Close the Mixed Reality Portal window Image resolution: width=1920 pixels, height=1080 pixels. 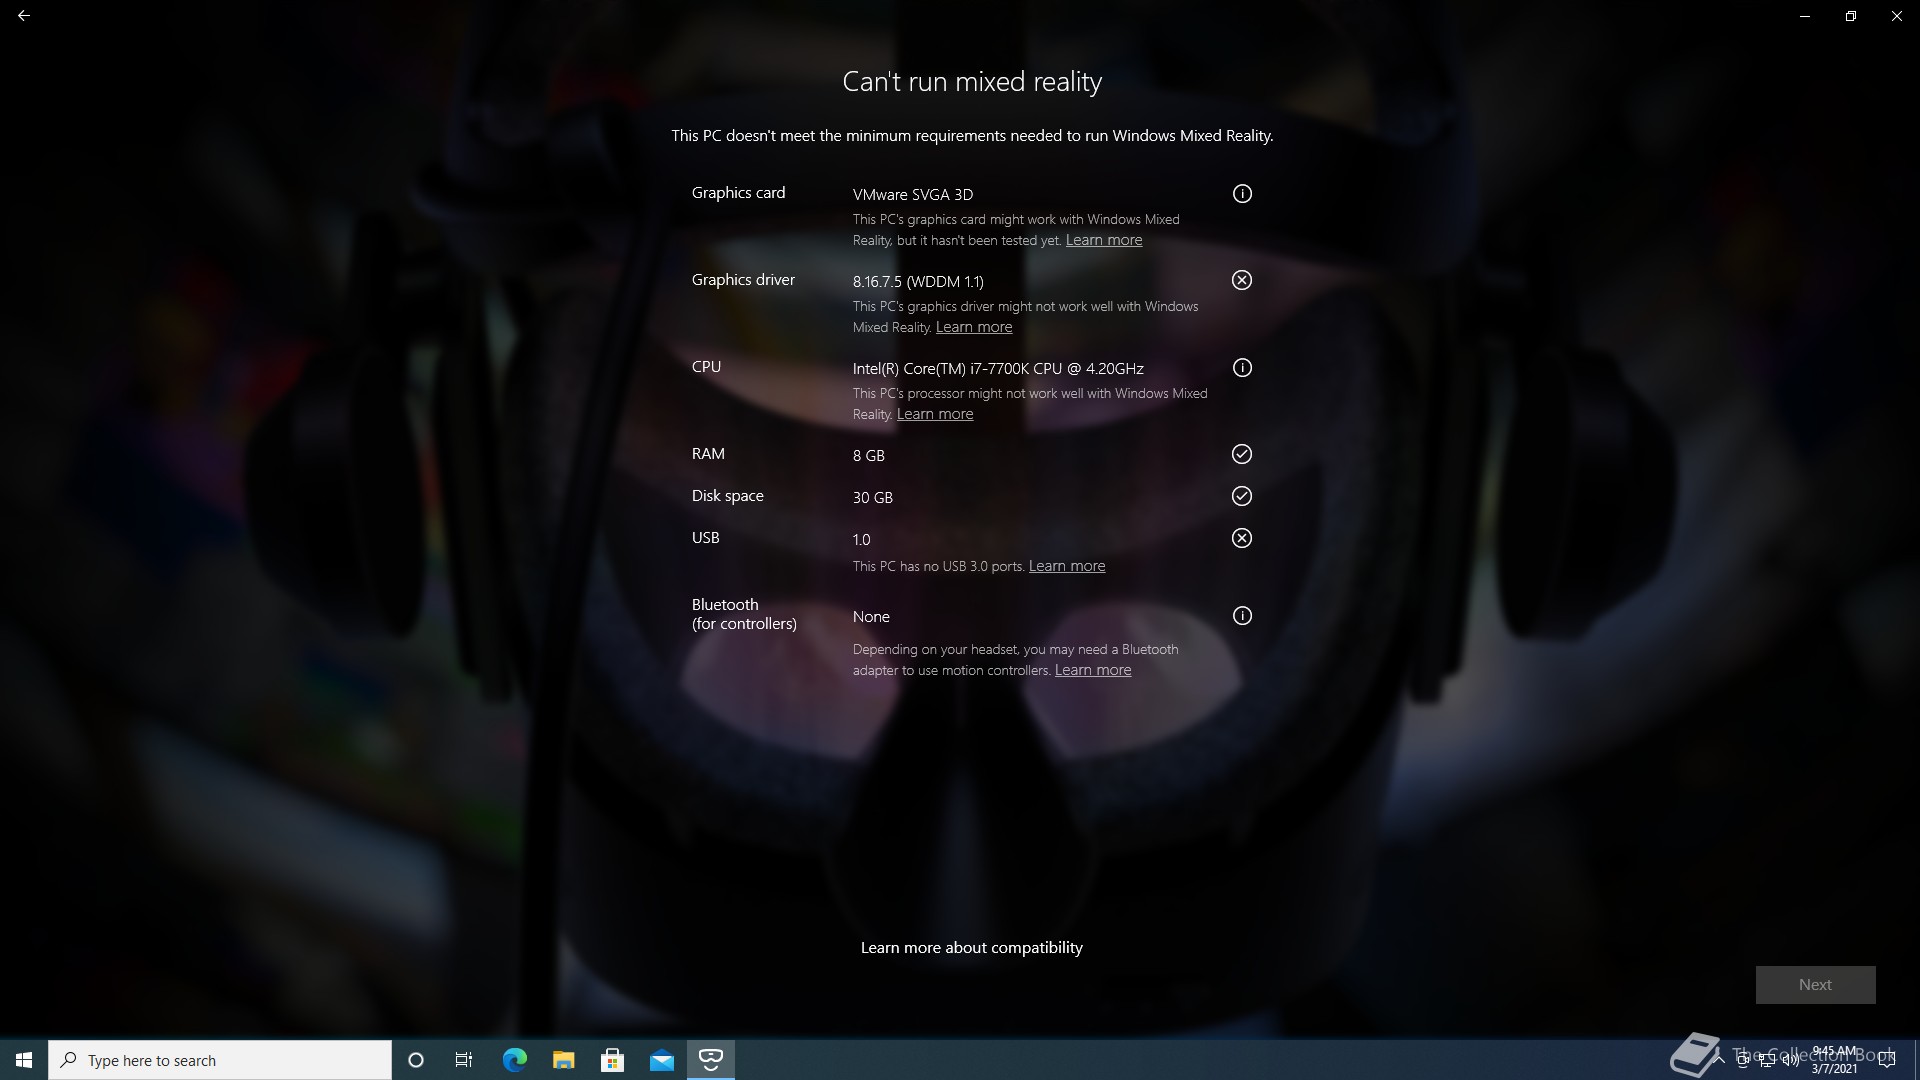pos(1897,16)
